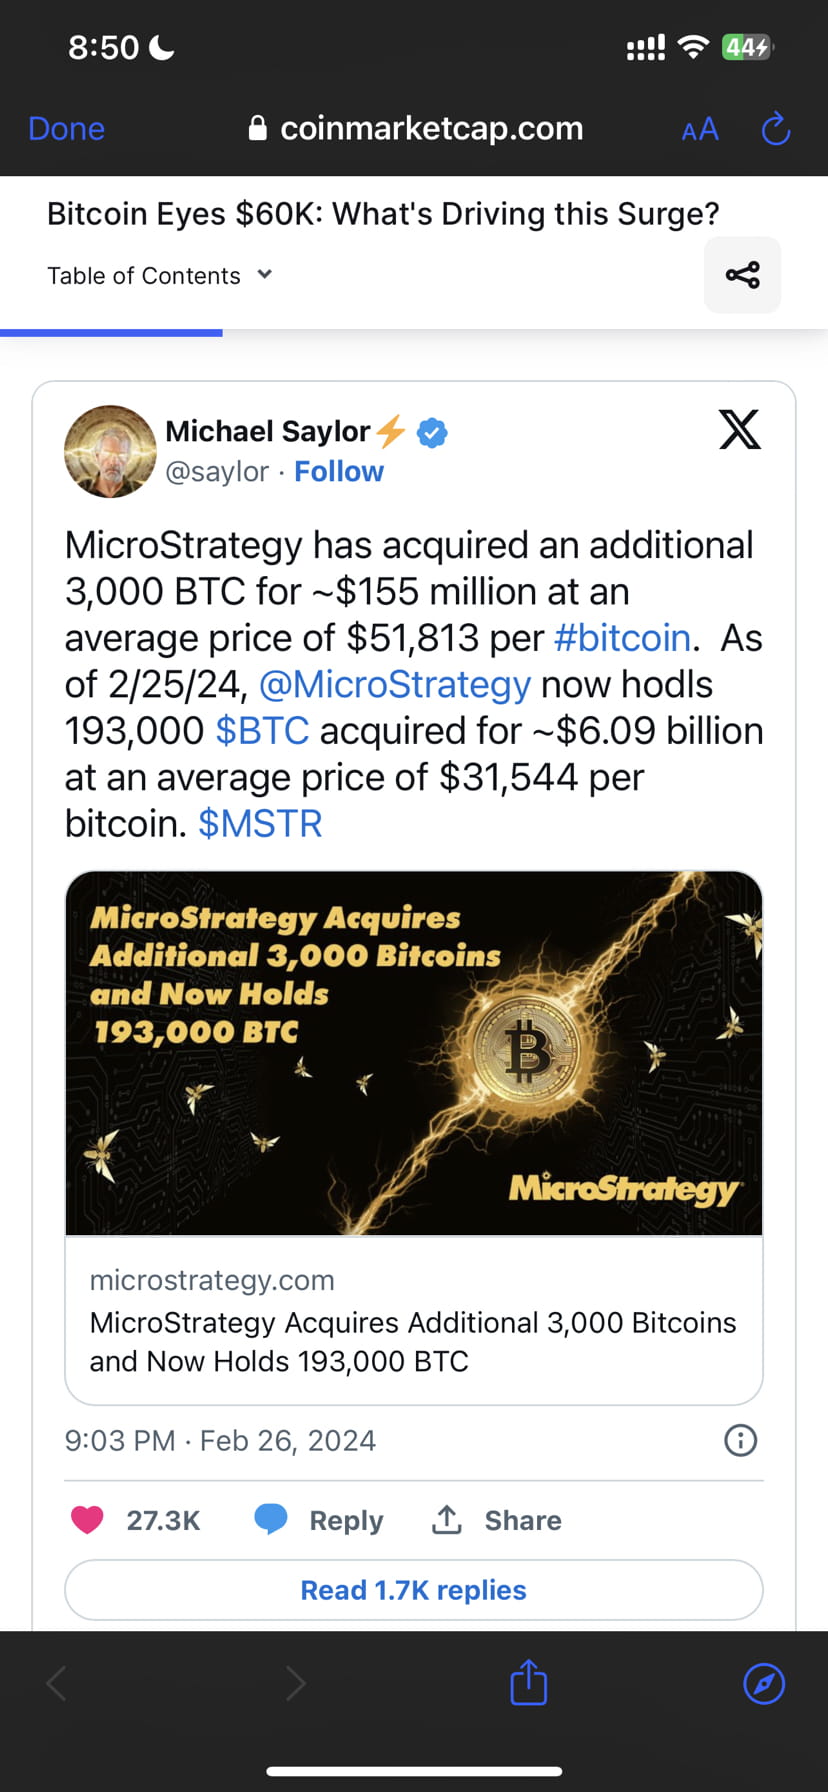Viewport: 828px width, 1792px height.
Task: Tap the padlock icon in the address bar
Action: [257, 128]
